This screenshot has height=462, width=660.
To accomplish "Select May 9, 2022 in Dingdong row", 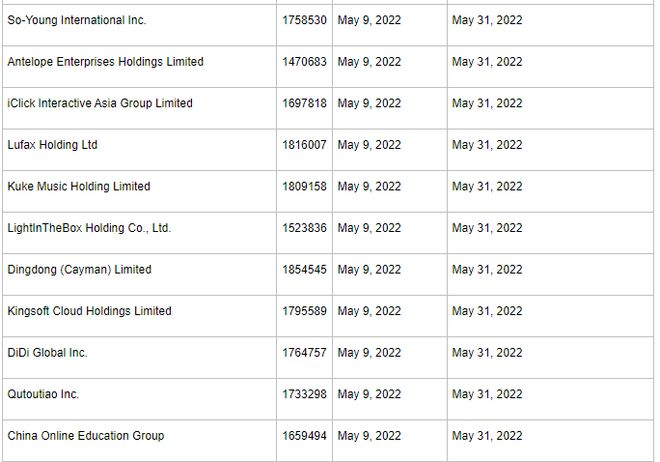I will [x=369, y=269].
